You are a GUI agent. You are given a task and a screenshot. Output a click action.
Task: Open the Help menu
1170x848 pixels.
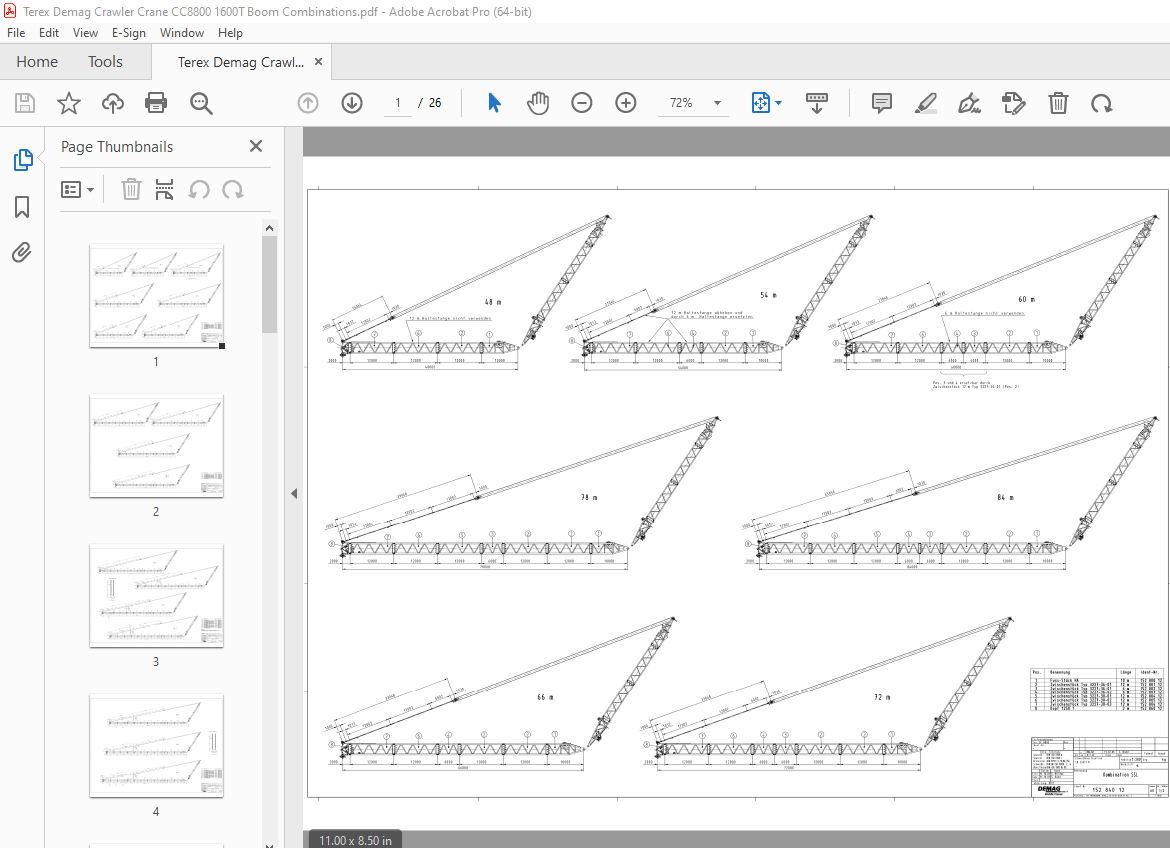[230, 33]
